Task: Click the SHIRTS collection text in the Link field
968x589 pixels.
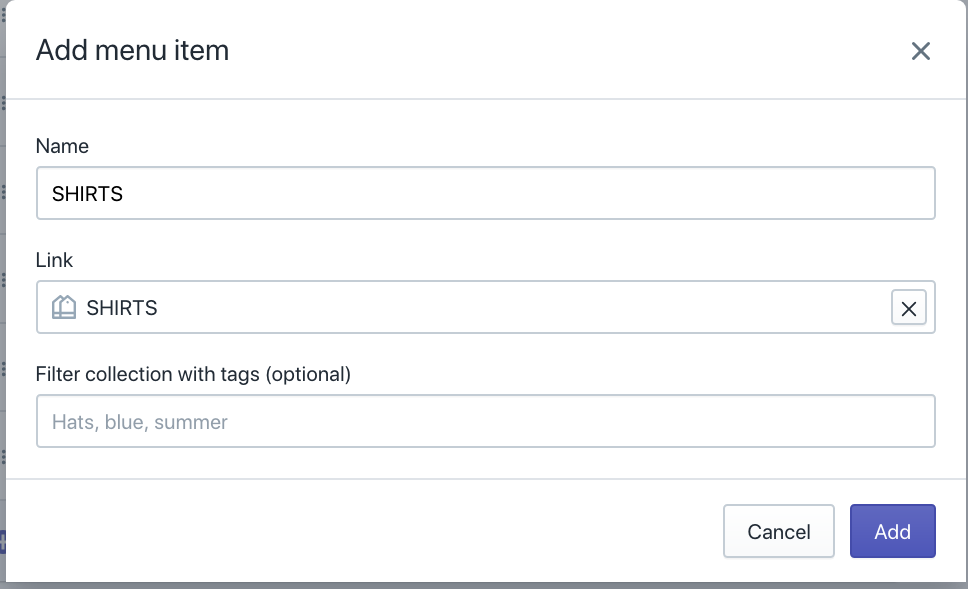Action: (122, 308)
